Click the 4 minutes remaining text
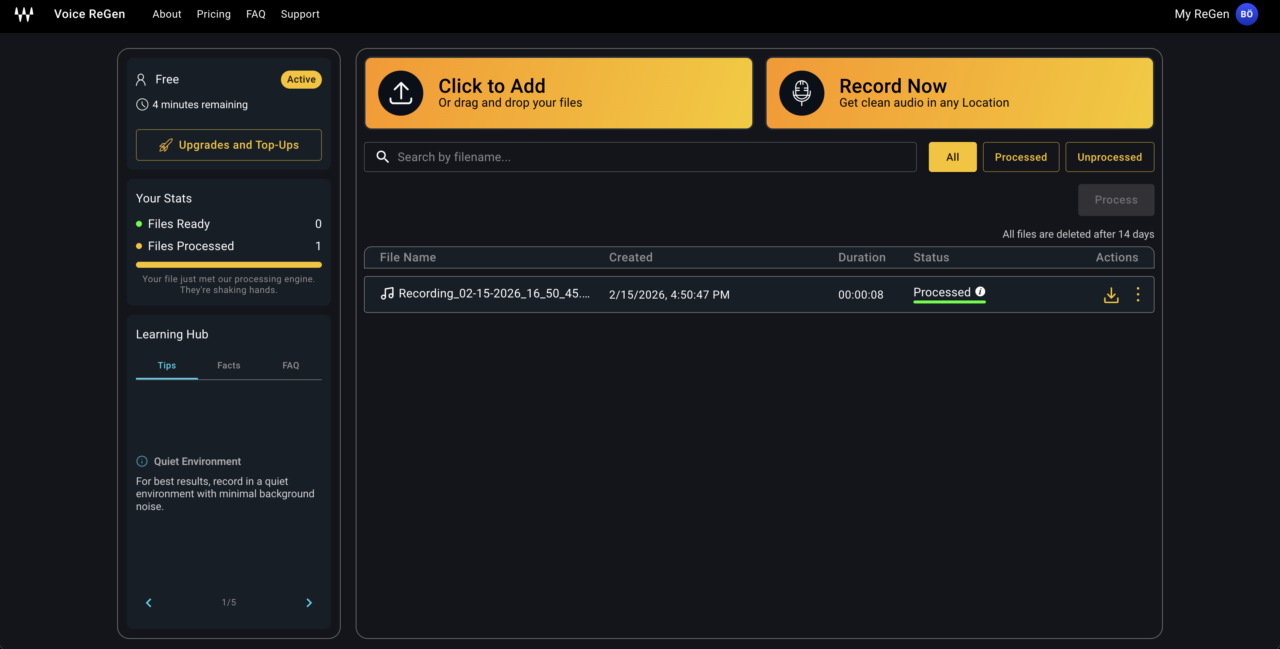Viewport: 1280px width, 649px height. pos(200,105)
